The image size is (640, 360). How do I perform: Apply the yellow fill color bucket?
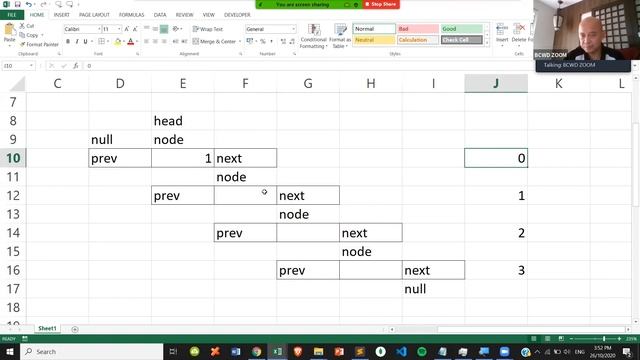pos(118,42)
